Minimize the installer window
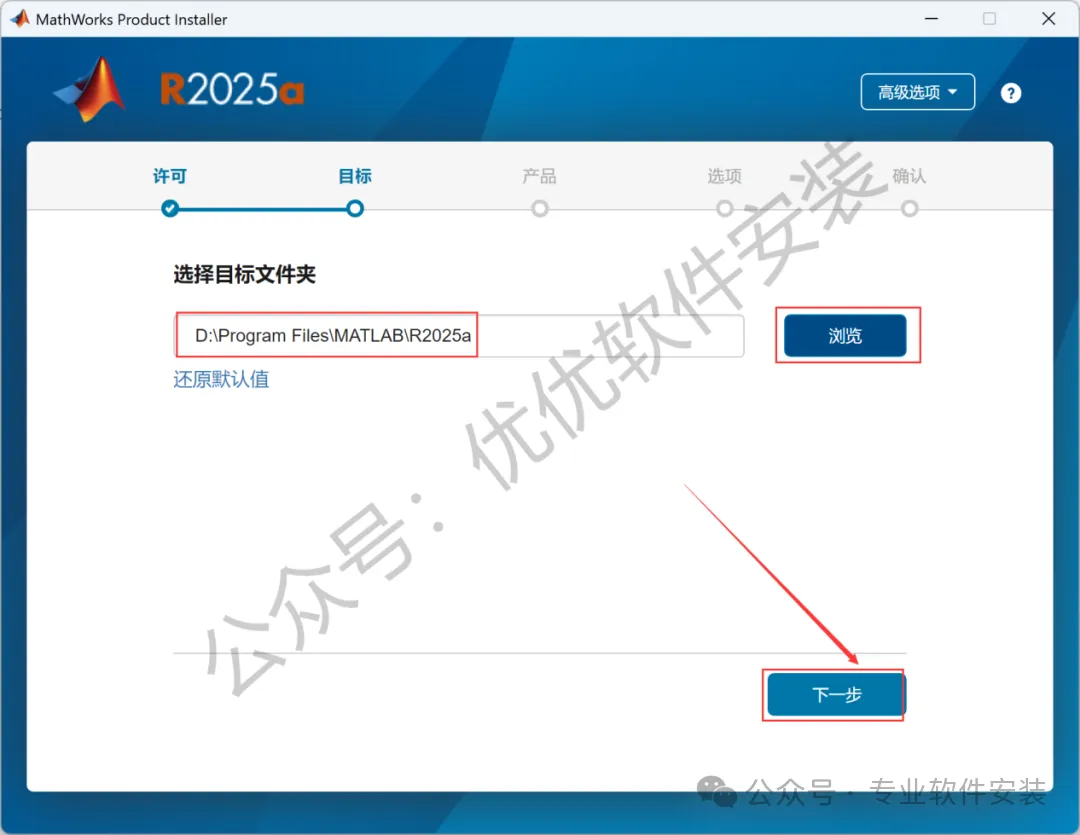The image size is (1080, 835). pos(931,19)
